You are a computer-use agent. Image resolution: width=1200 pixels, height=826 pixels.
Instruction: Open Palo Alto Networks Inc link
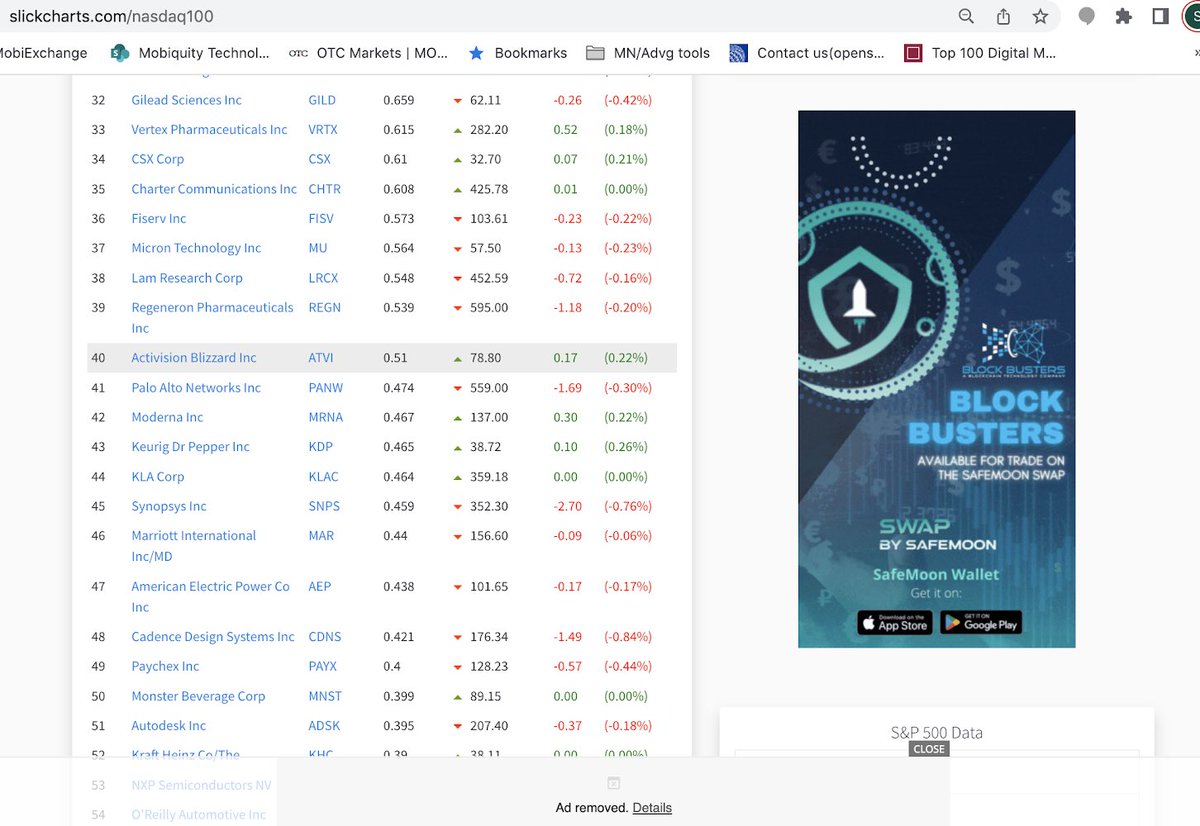click(196, 388)
